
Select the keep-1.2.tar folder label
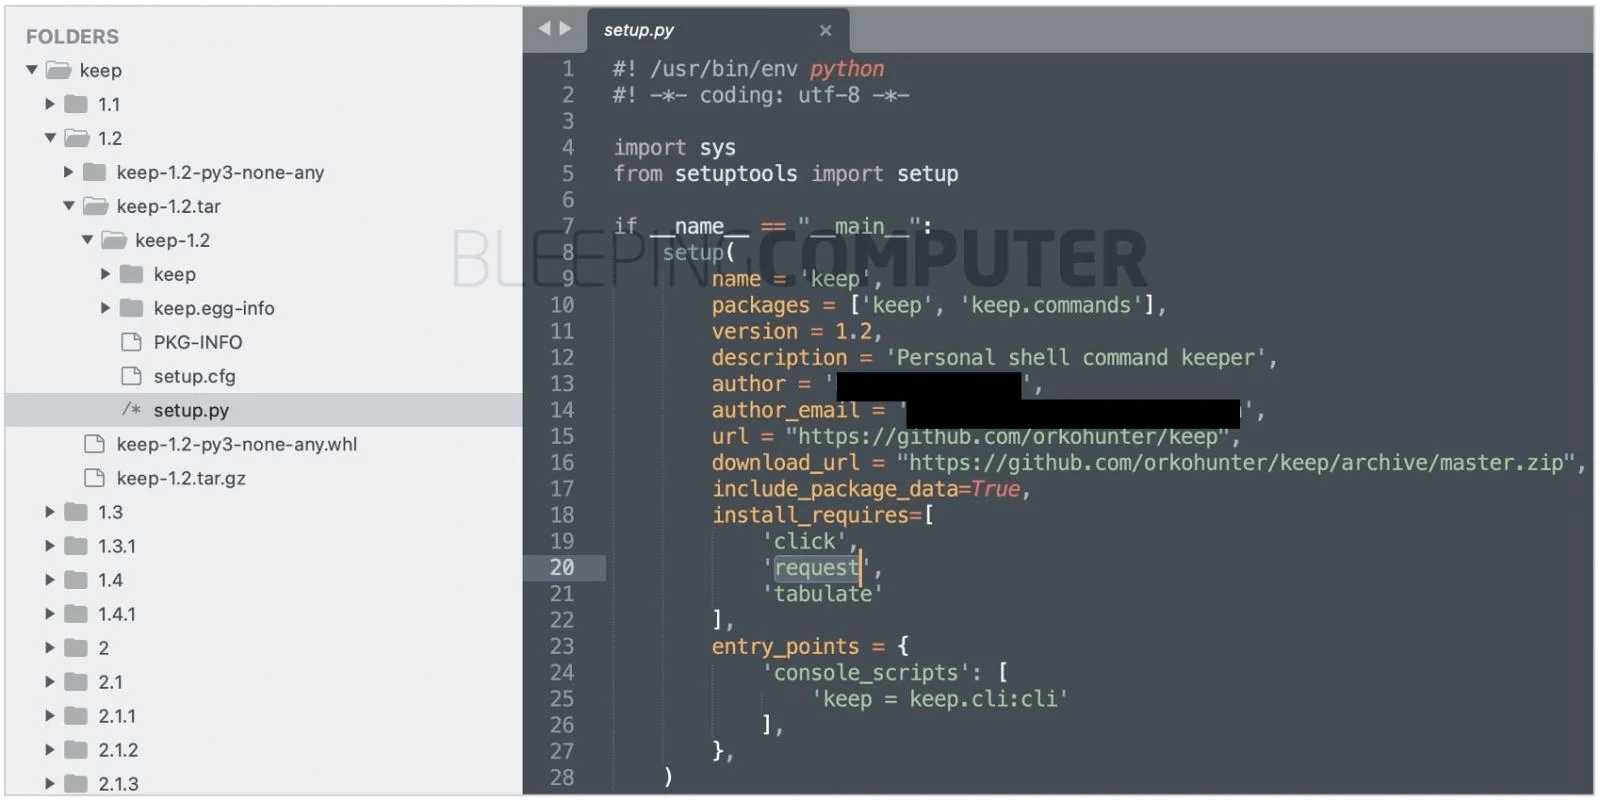[168, 206]
